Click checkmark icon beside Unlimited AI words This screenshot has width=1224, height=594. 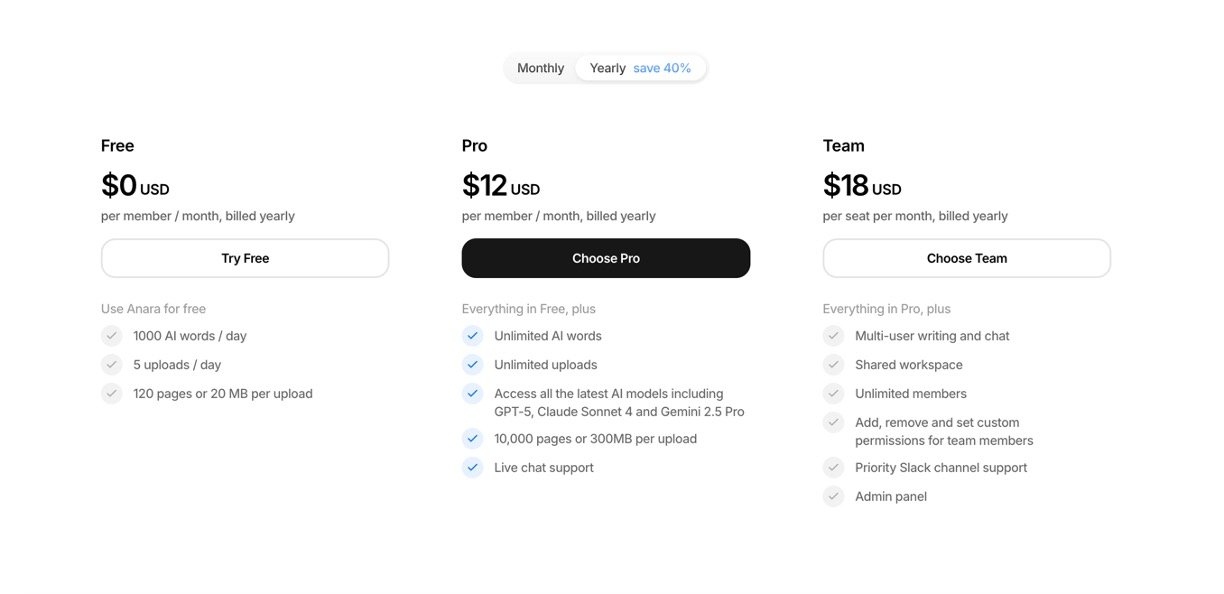(472, 336)
